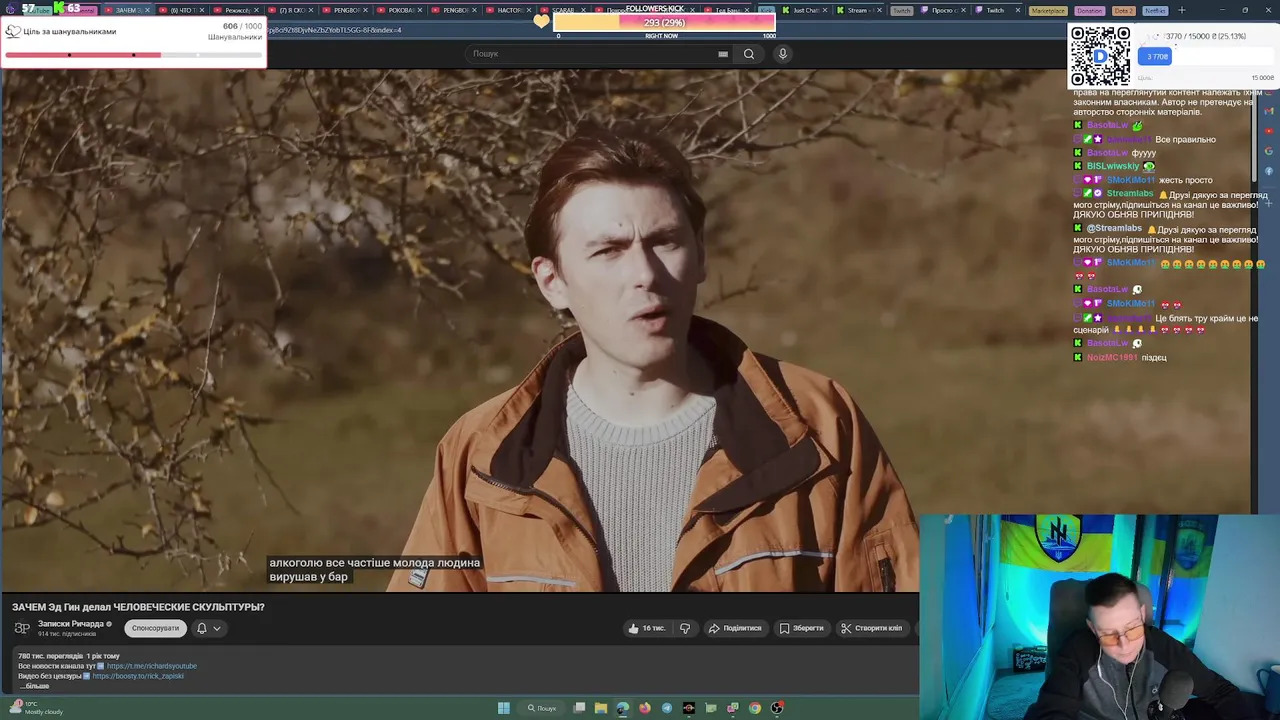Click the 'Спонсорувати' button

155,628
